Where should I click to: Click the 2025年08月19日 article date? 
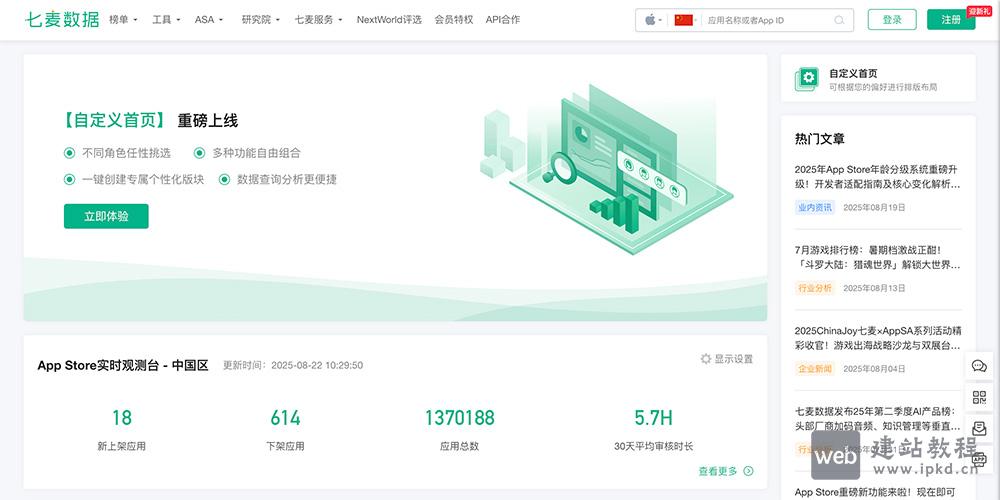tap(874, 207)
